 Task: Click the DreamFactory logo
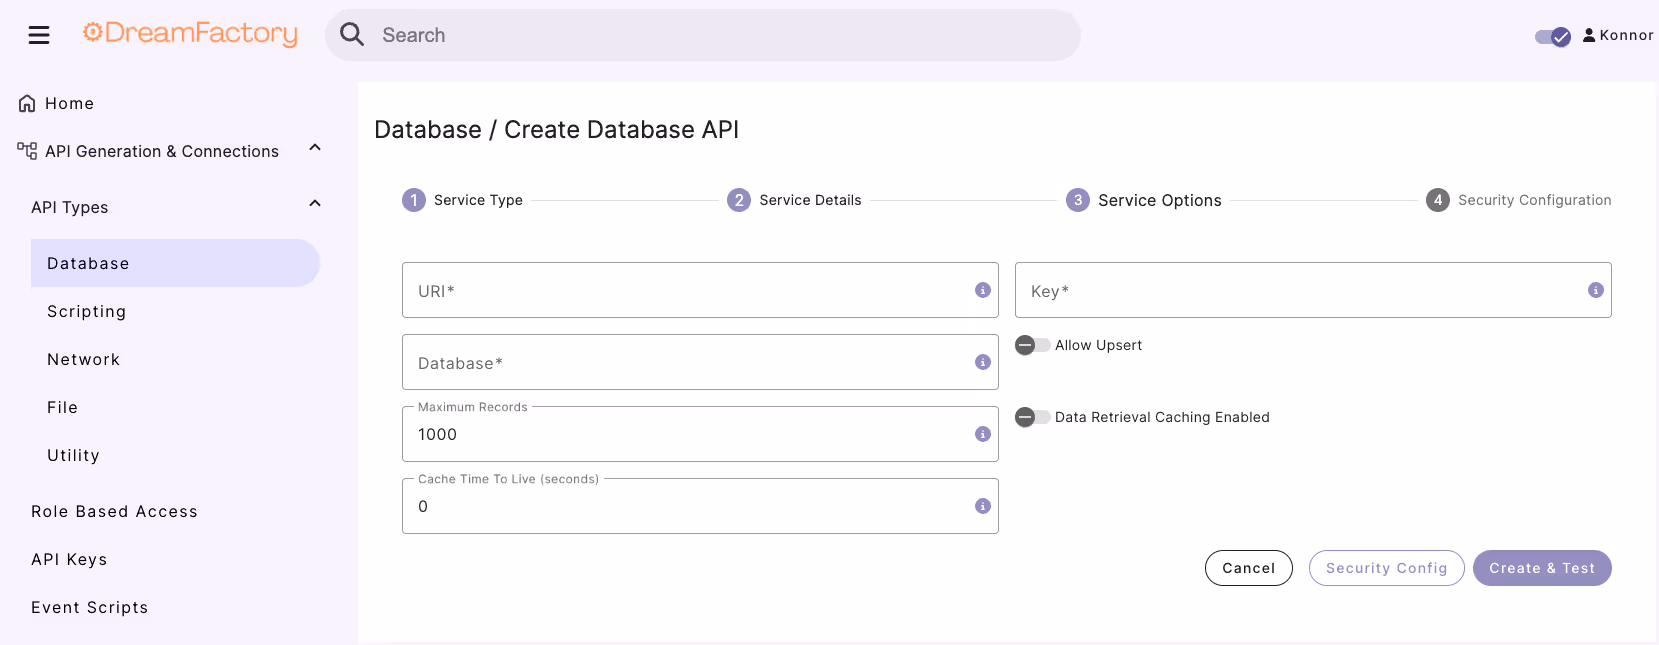tap(190, 34)
